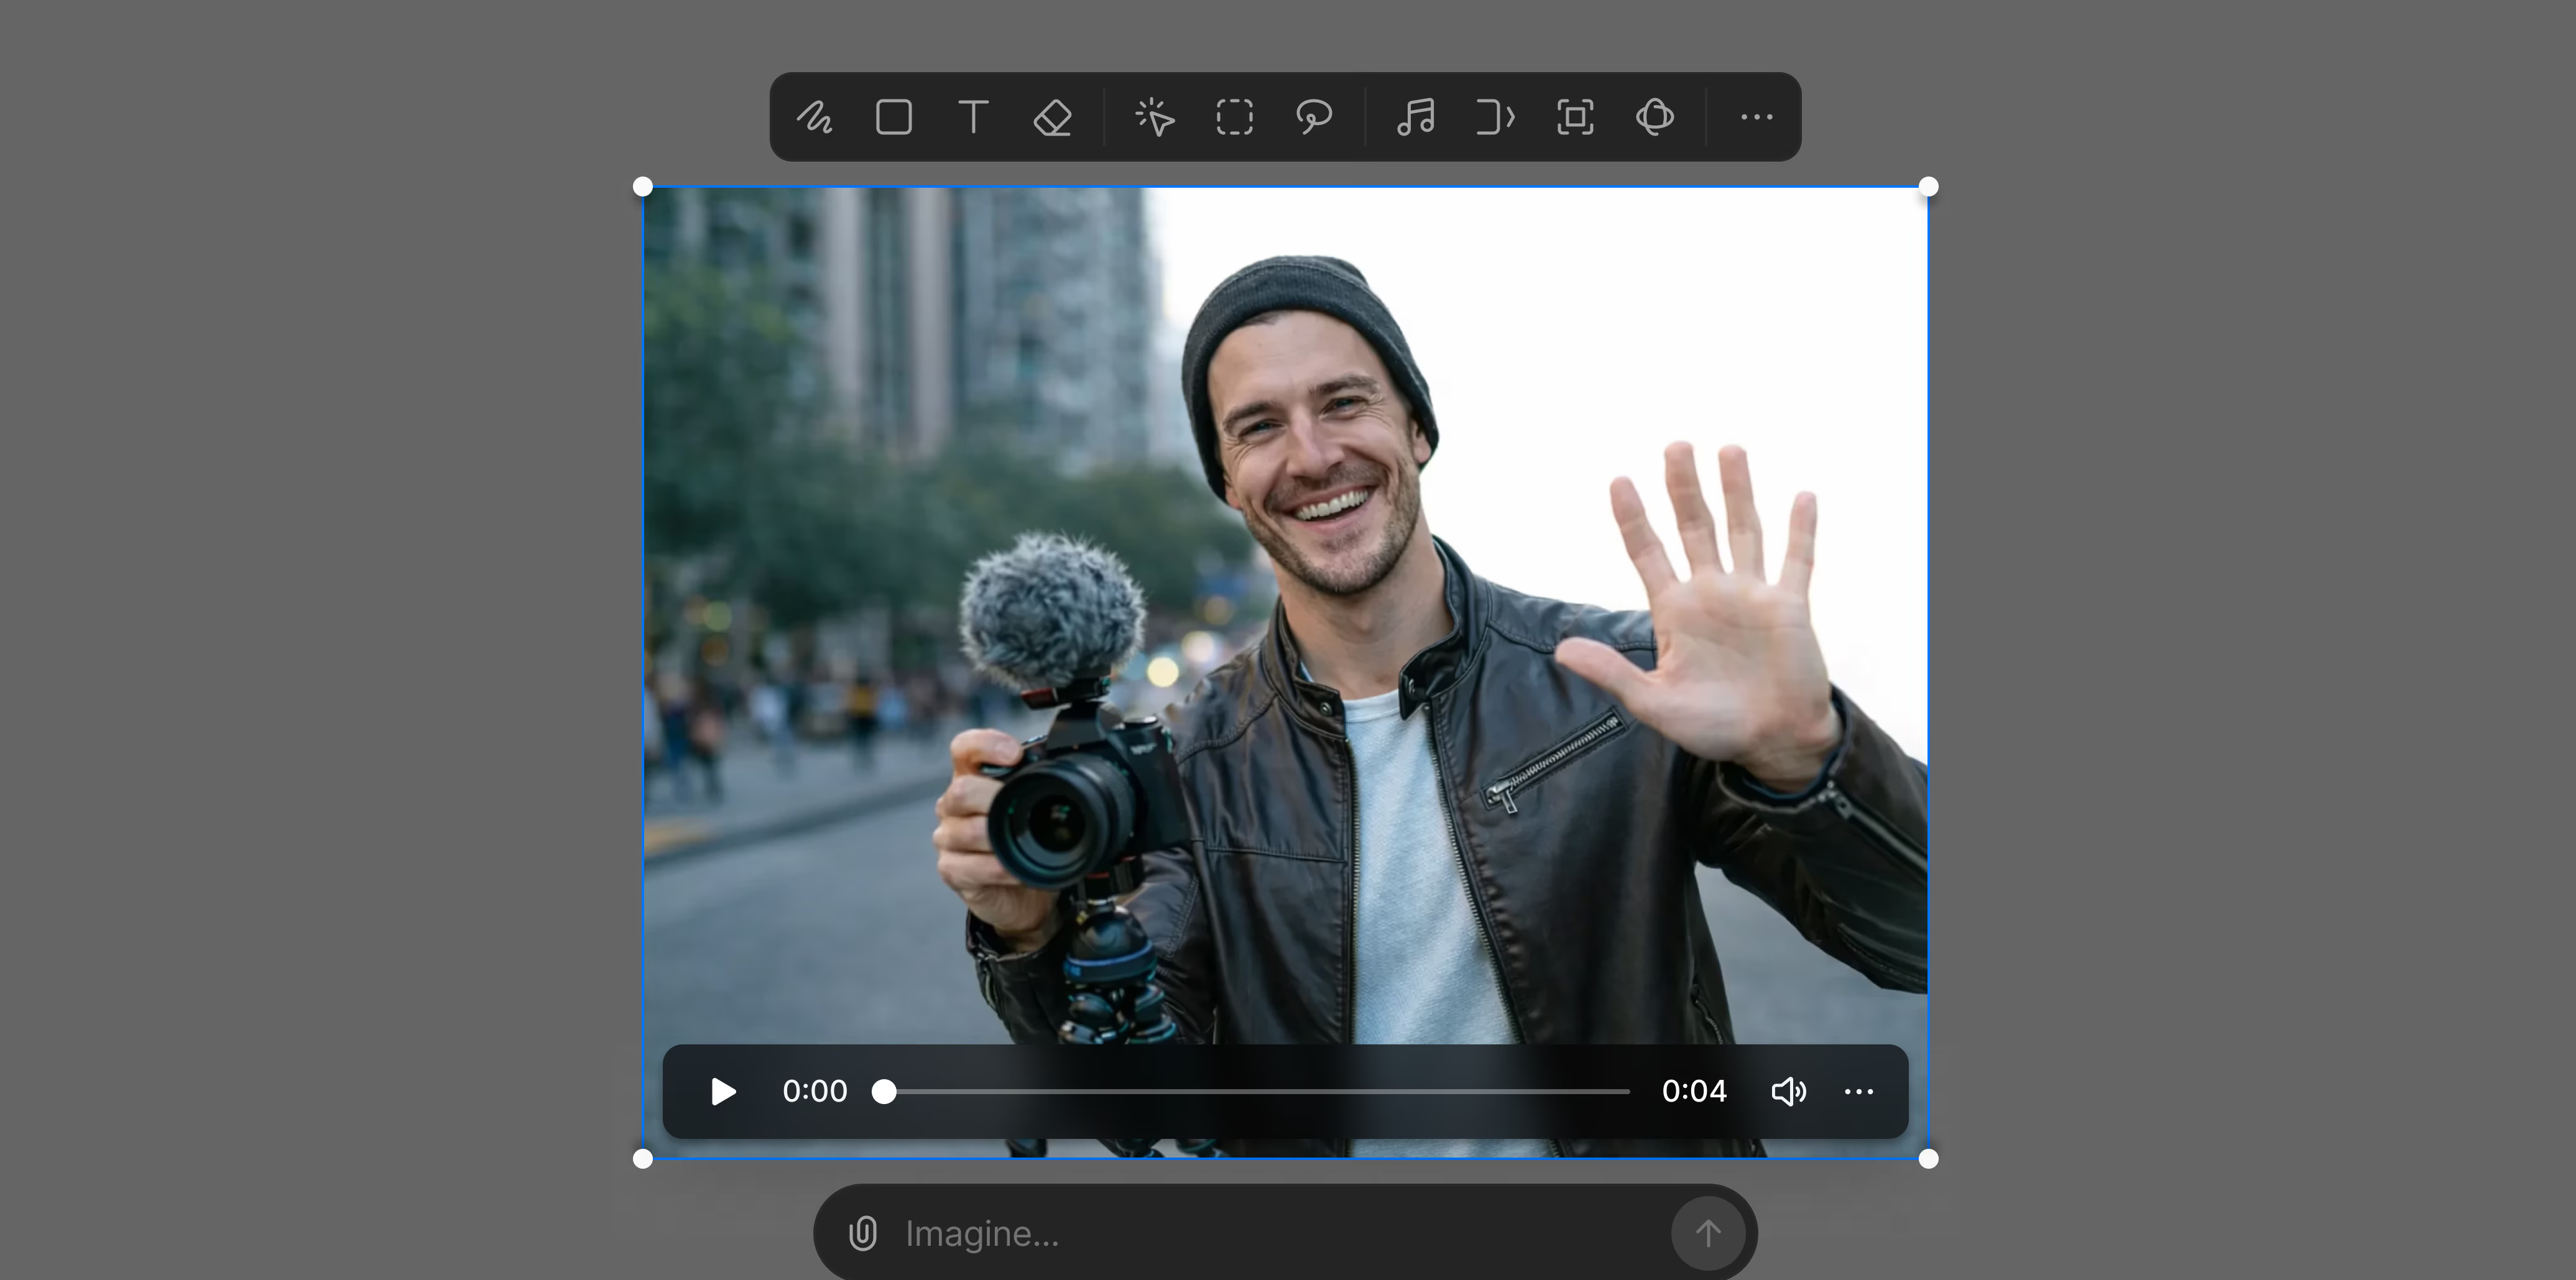Play the video clip
The image size is (2576, 1280).
[723, 1091]
